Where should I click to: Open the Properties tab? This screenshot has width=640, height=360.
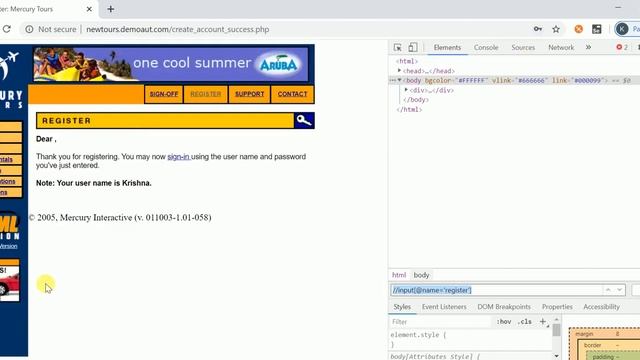(x=557, y=307)
